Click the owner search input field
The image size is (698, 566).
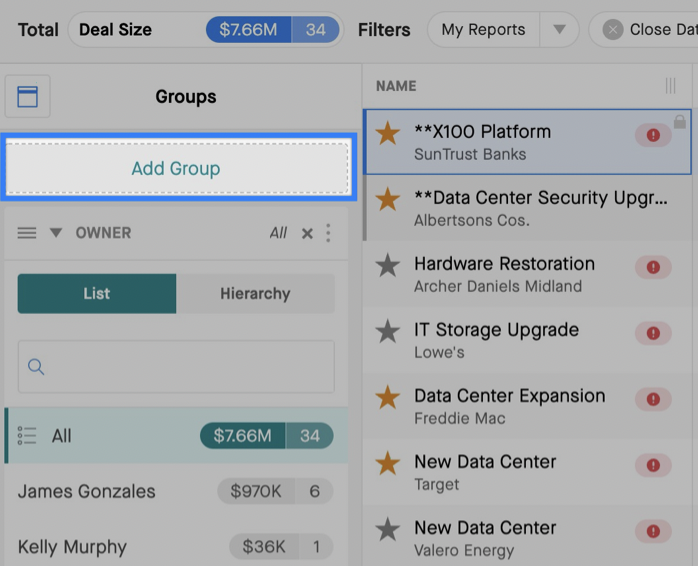point(176,366)
